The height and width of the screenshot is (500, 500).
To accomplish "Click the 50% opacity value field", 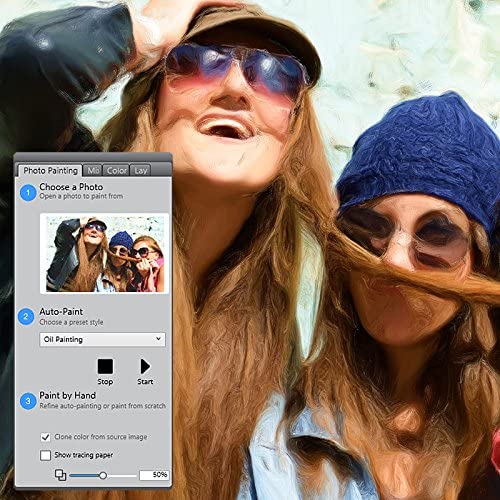I will coord(154,475).
